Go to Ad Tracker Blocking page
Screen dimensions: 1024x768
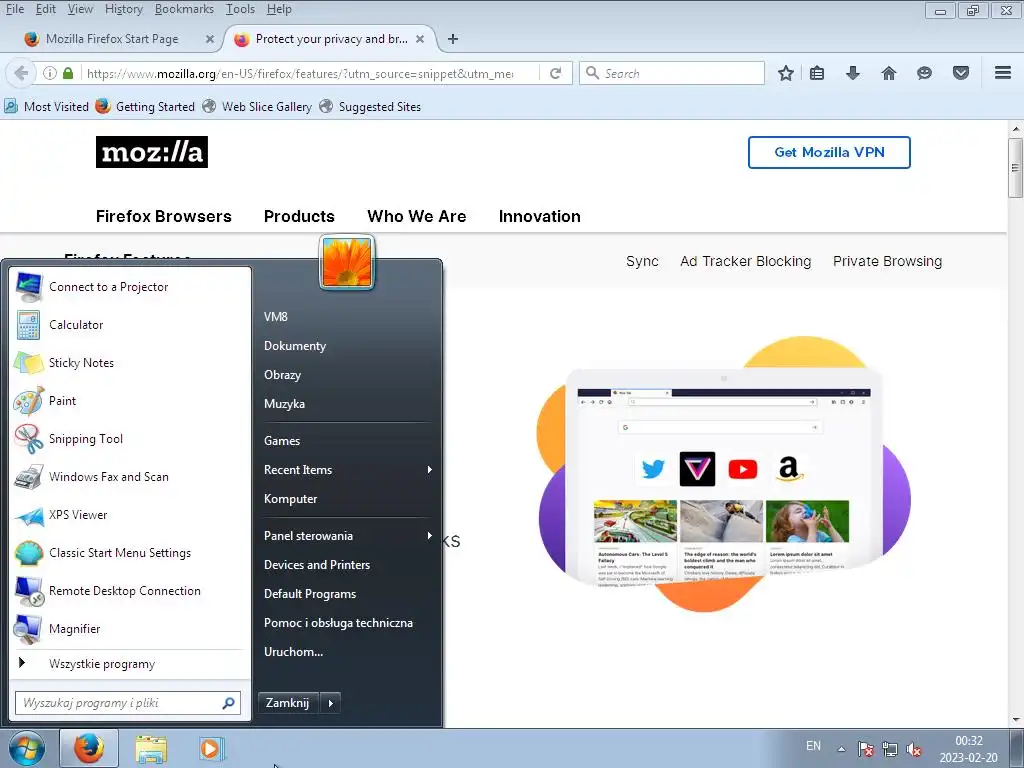(x=745, y=261)
